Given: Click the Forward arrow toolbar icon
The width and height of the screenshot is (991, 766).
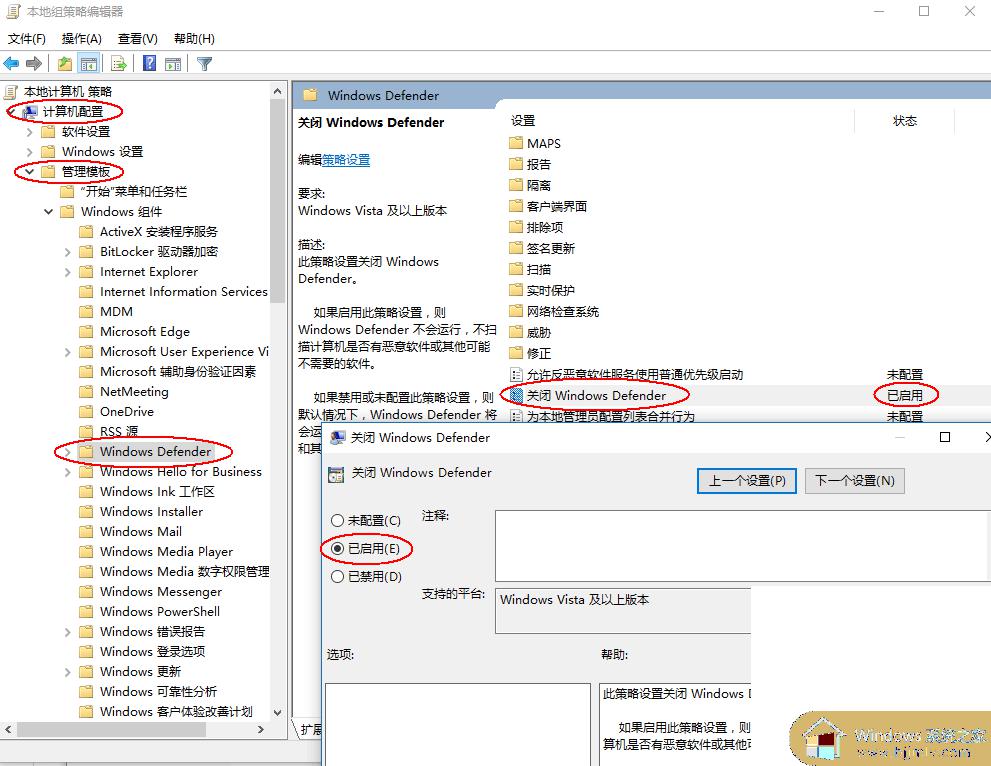Looking at the screenshot, I should [x=34, y=63].
